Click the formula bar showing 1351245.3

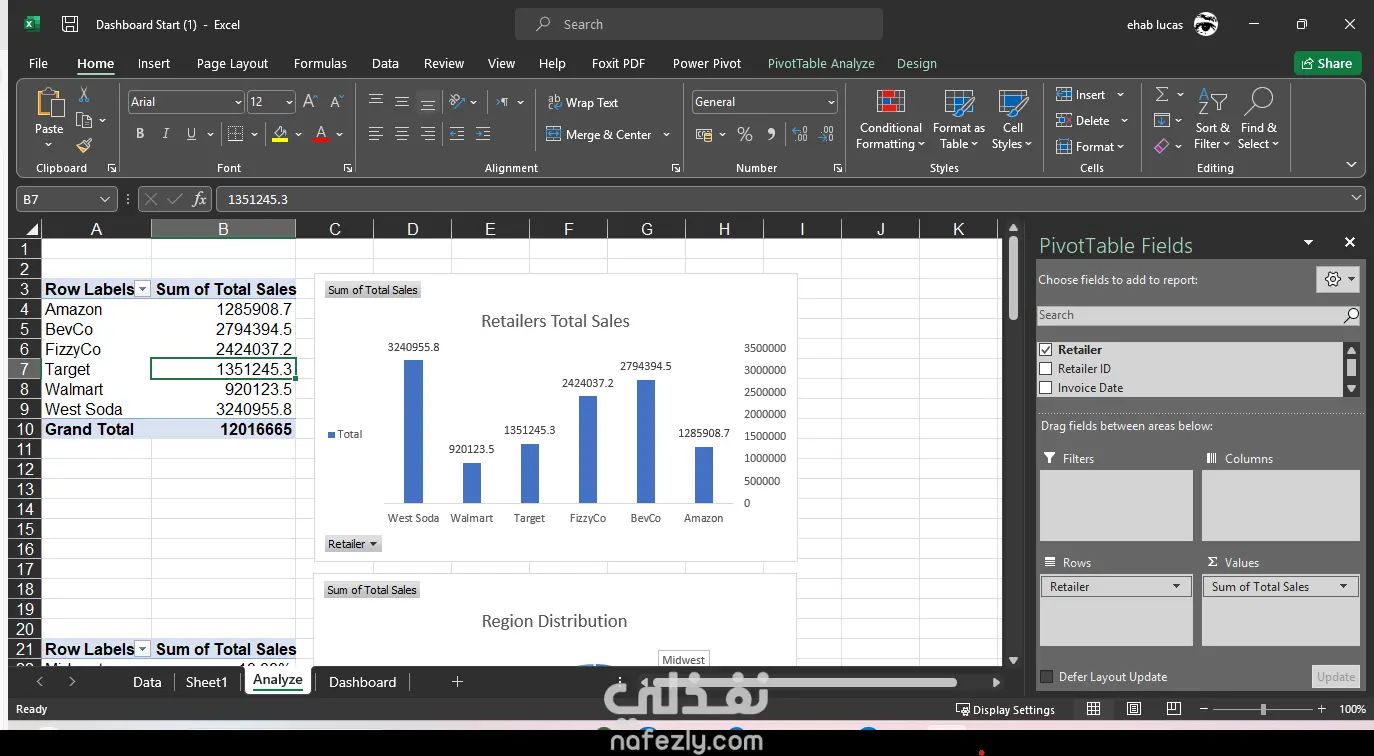790,199
